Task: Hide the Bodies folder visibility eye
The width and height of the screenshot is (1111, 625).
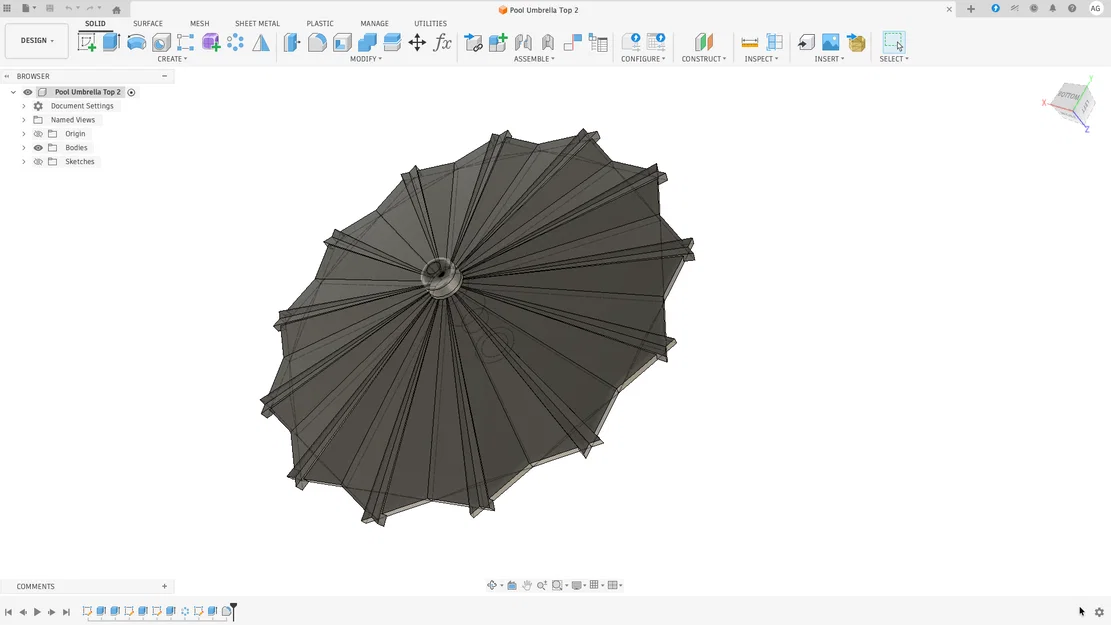Action: tap(38, 147)
